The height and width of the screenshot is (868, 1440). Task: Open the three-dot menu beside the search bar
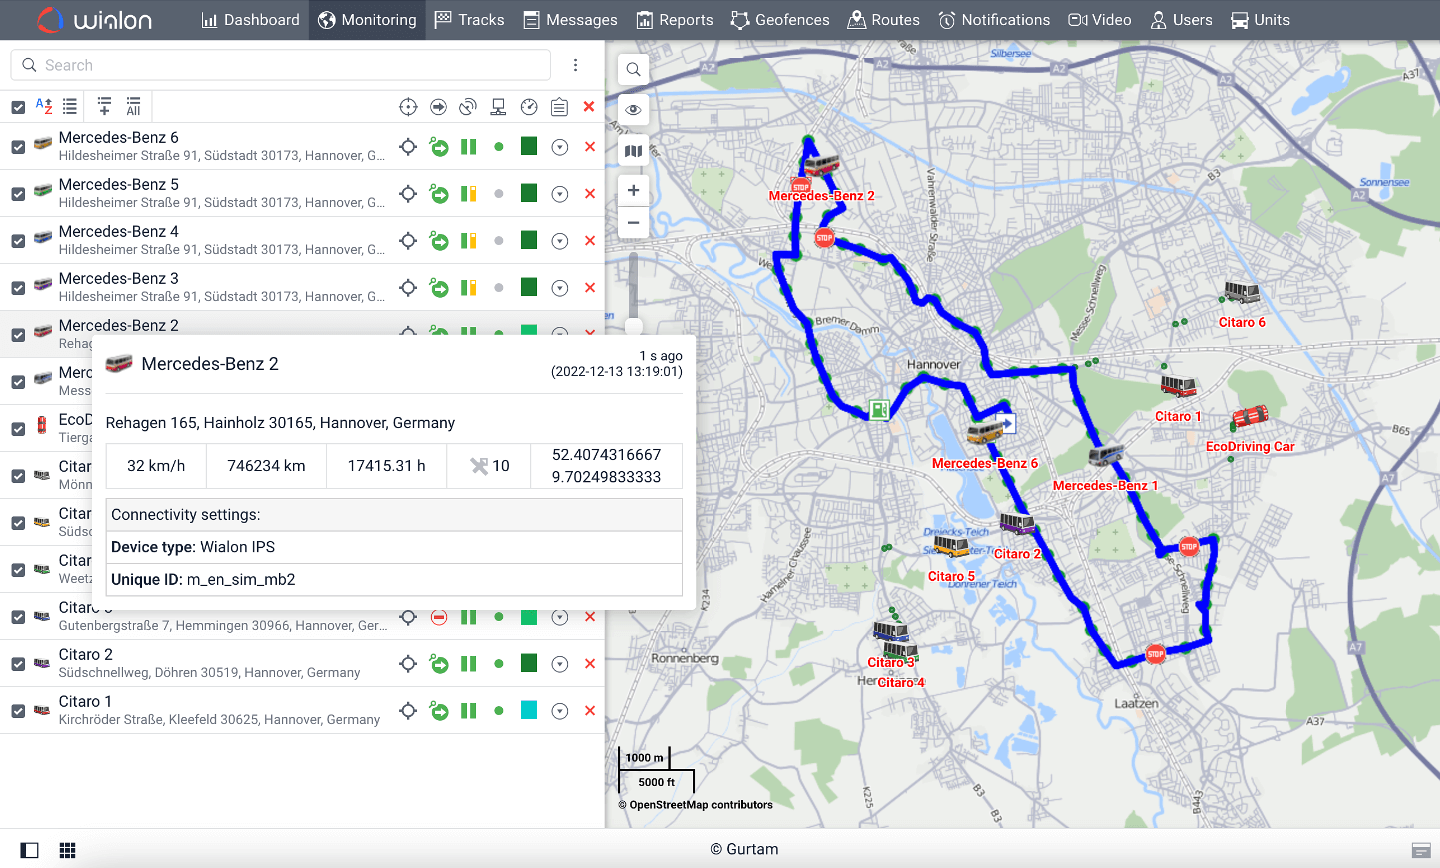pyautogui.click(x=575, y=64)
